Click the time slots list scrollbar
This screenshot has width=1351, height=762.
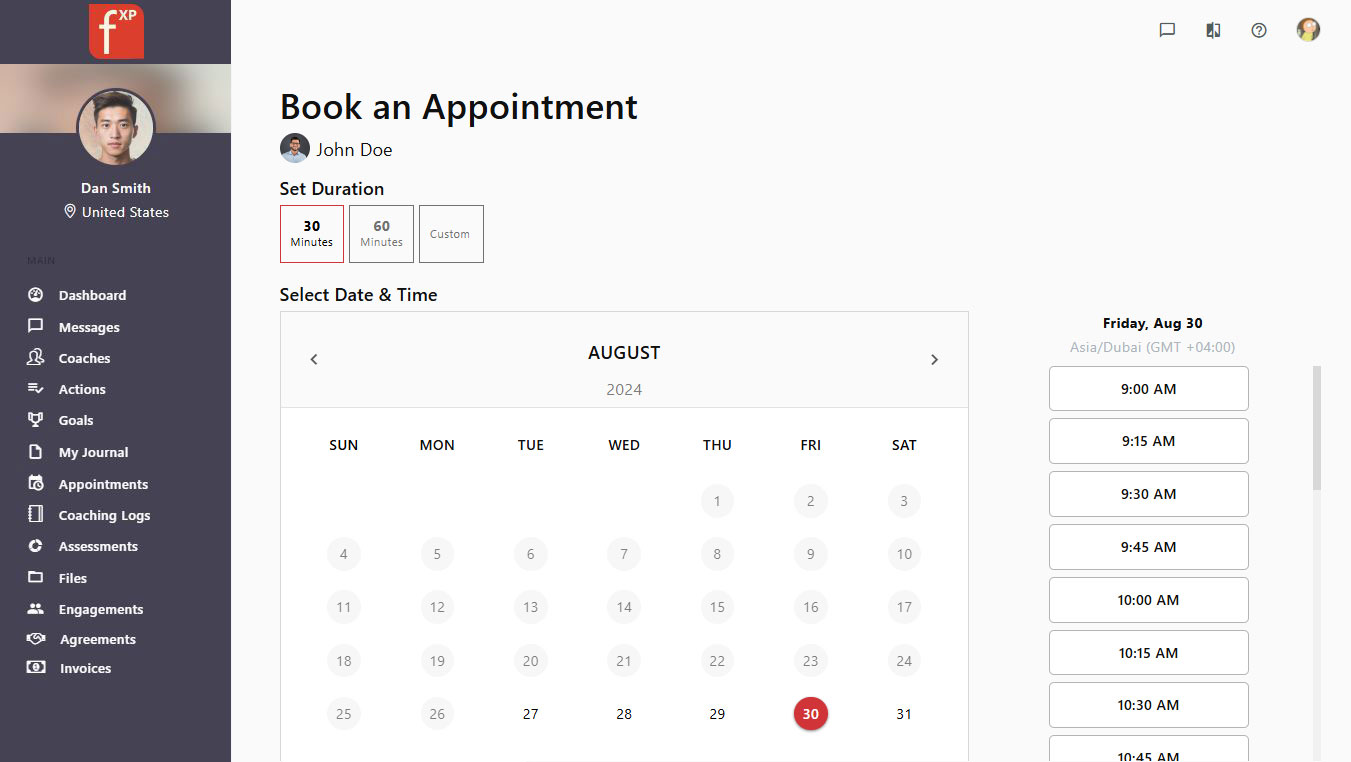tap(1317, 430)
